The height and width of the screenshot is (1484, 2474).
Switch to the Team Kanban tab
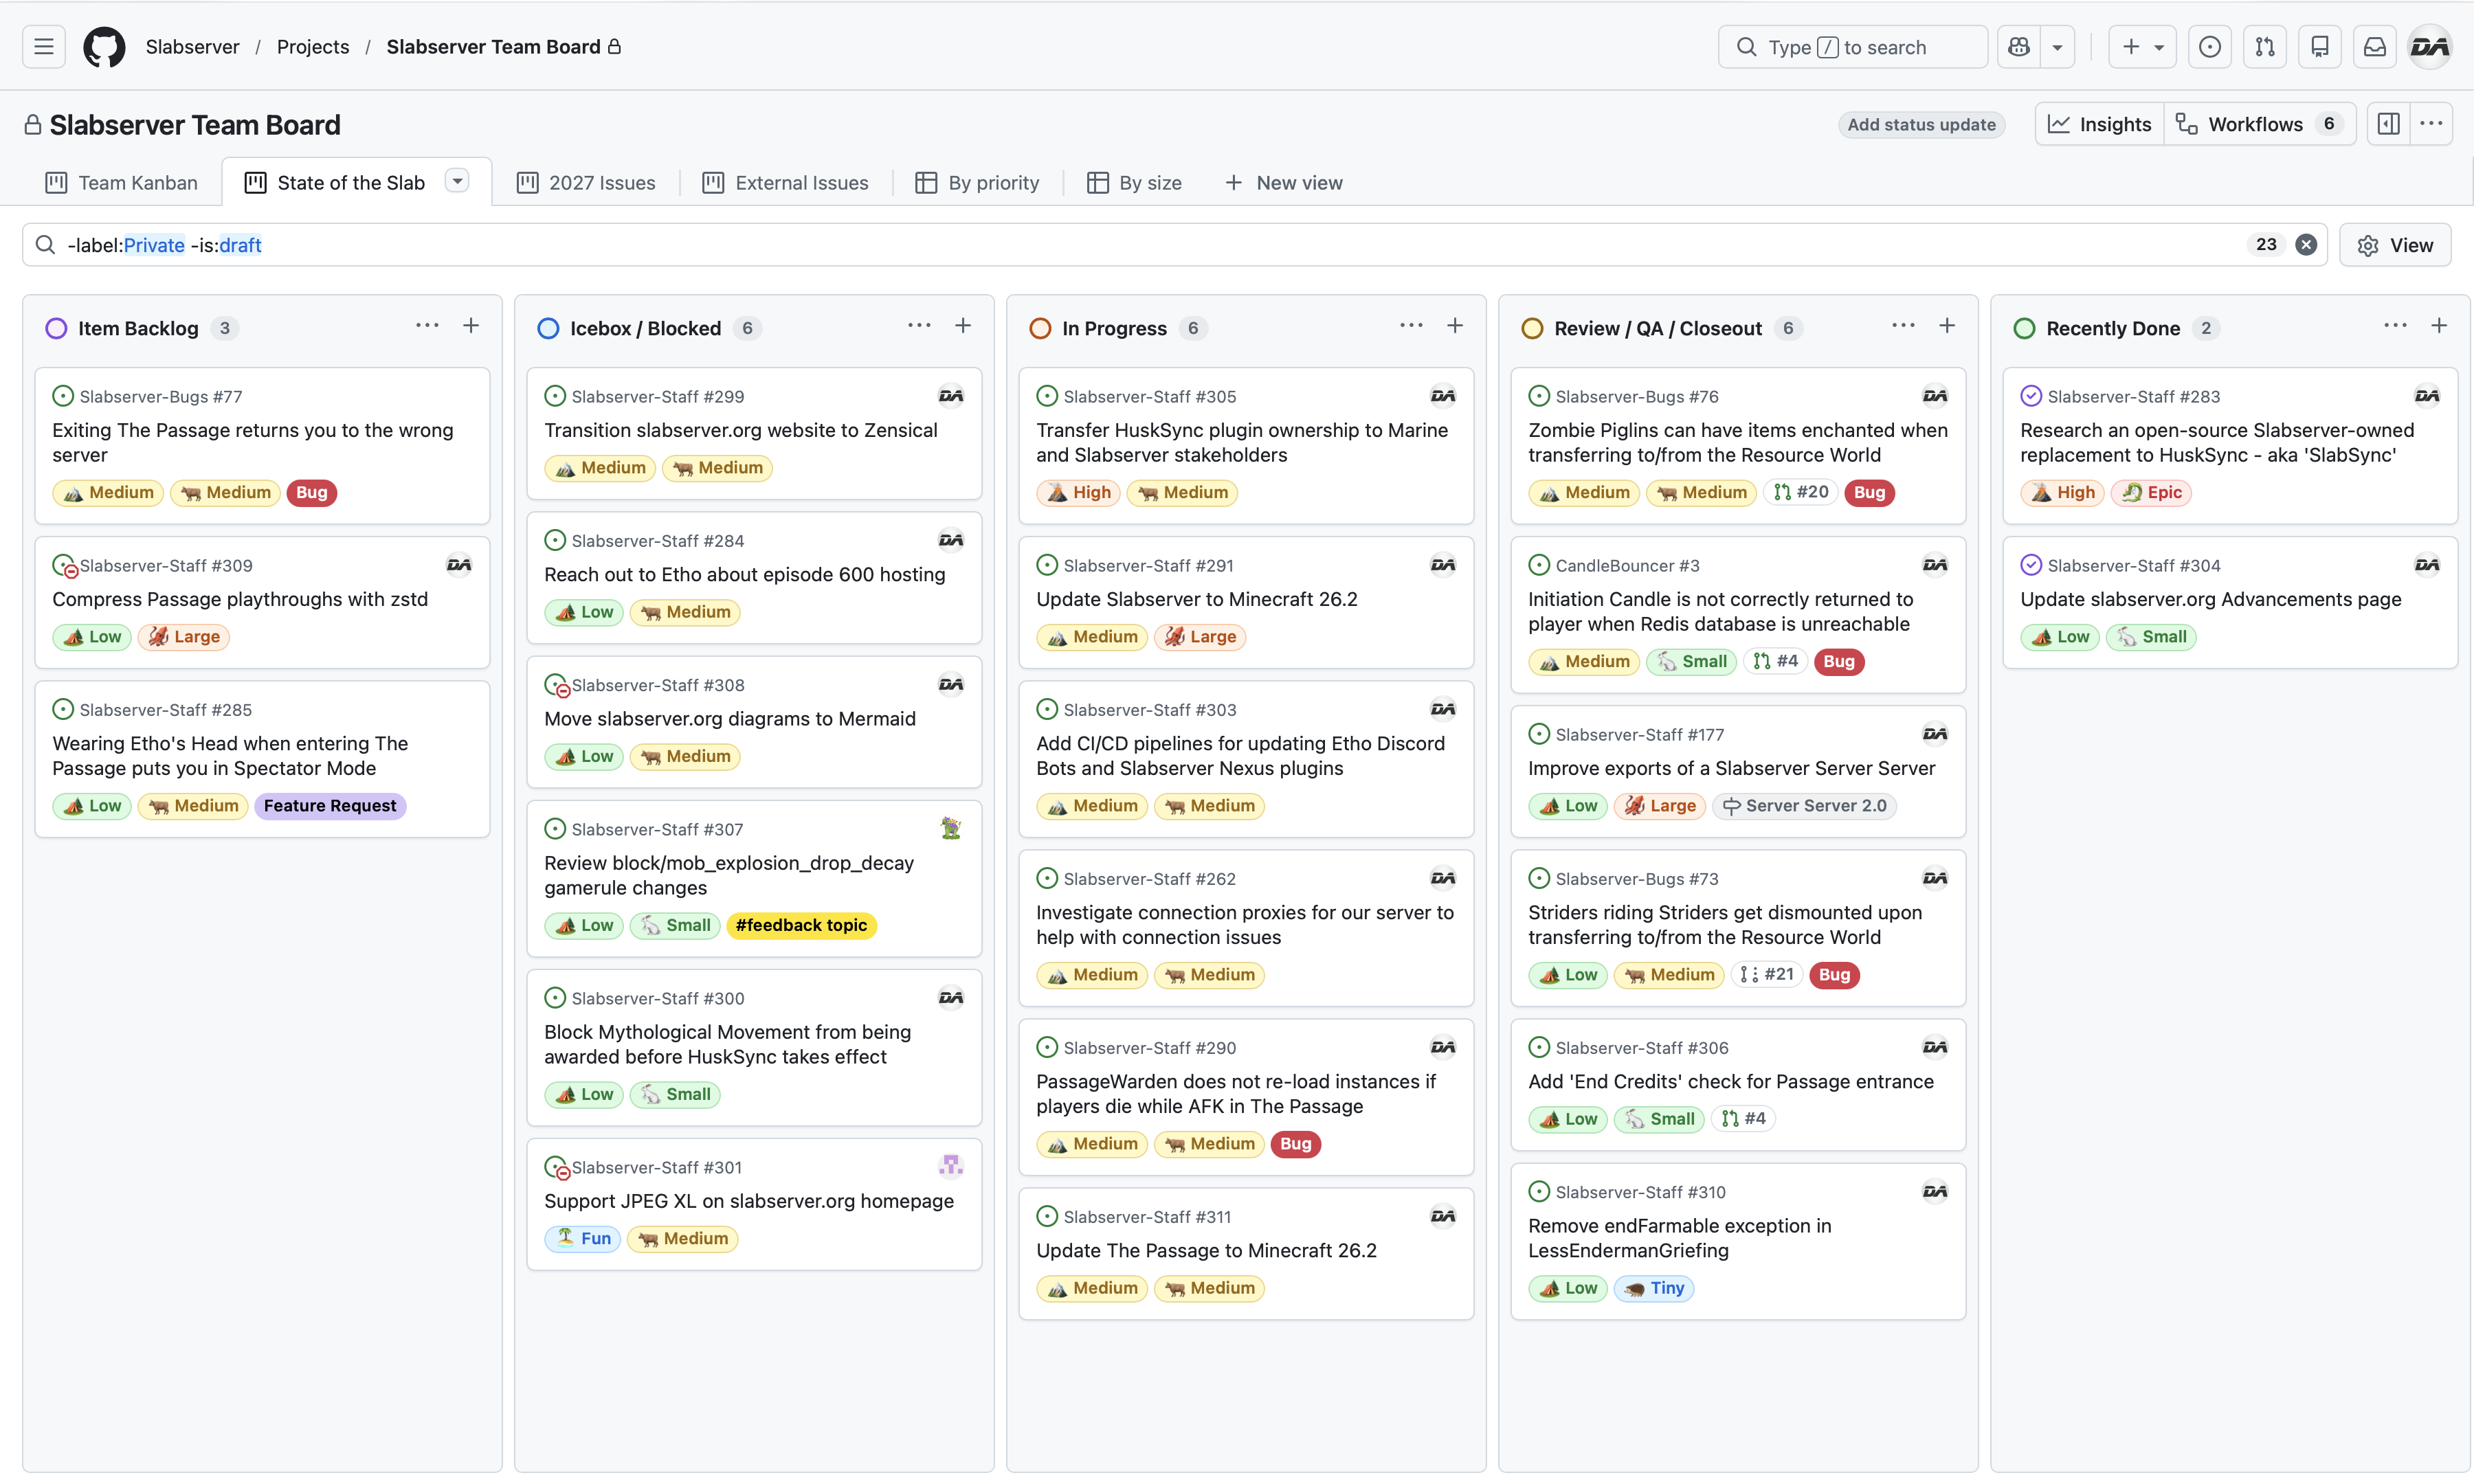point(122,183)
